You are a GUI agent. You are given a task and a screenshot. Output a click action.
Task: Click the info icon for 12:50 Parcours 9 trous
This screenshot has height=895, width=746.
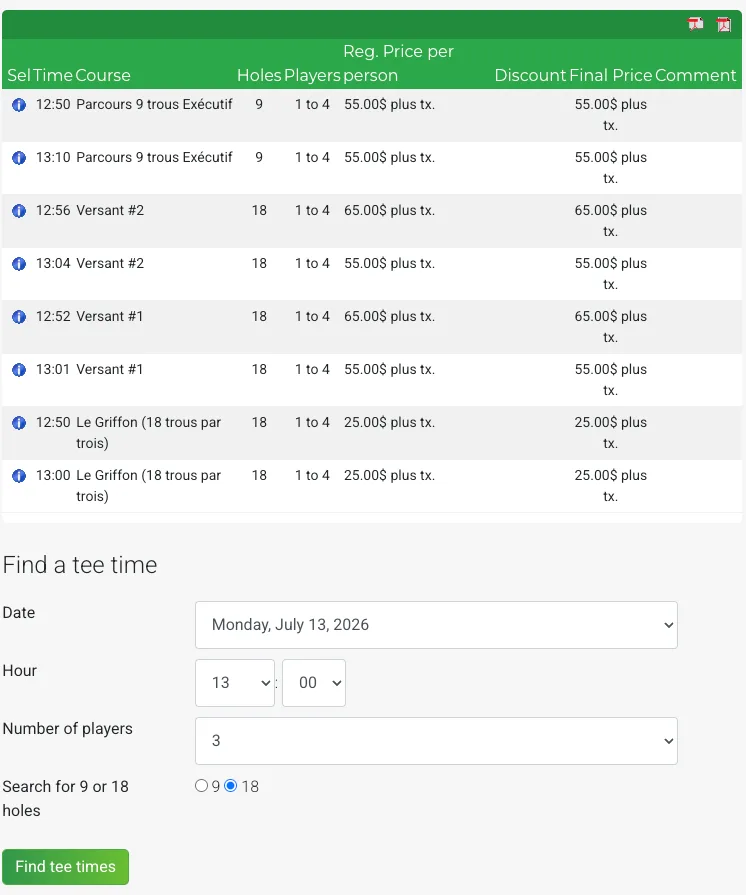(x=19, y=105)
